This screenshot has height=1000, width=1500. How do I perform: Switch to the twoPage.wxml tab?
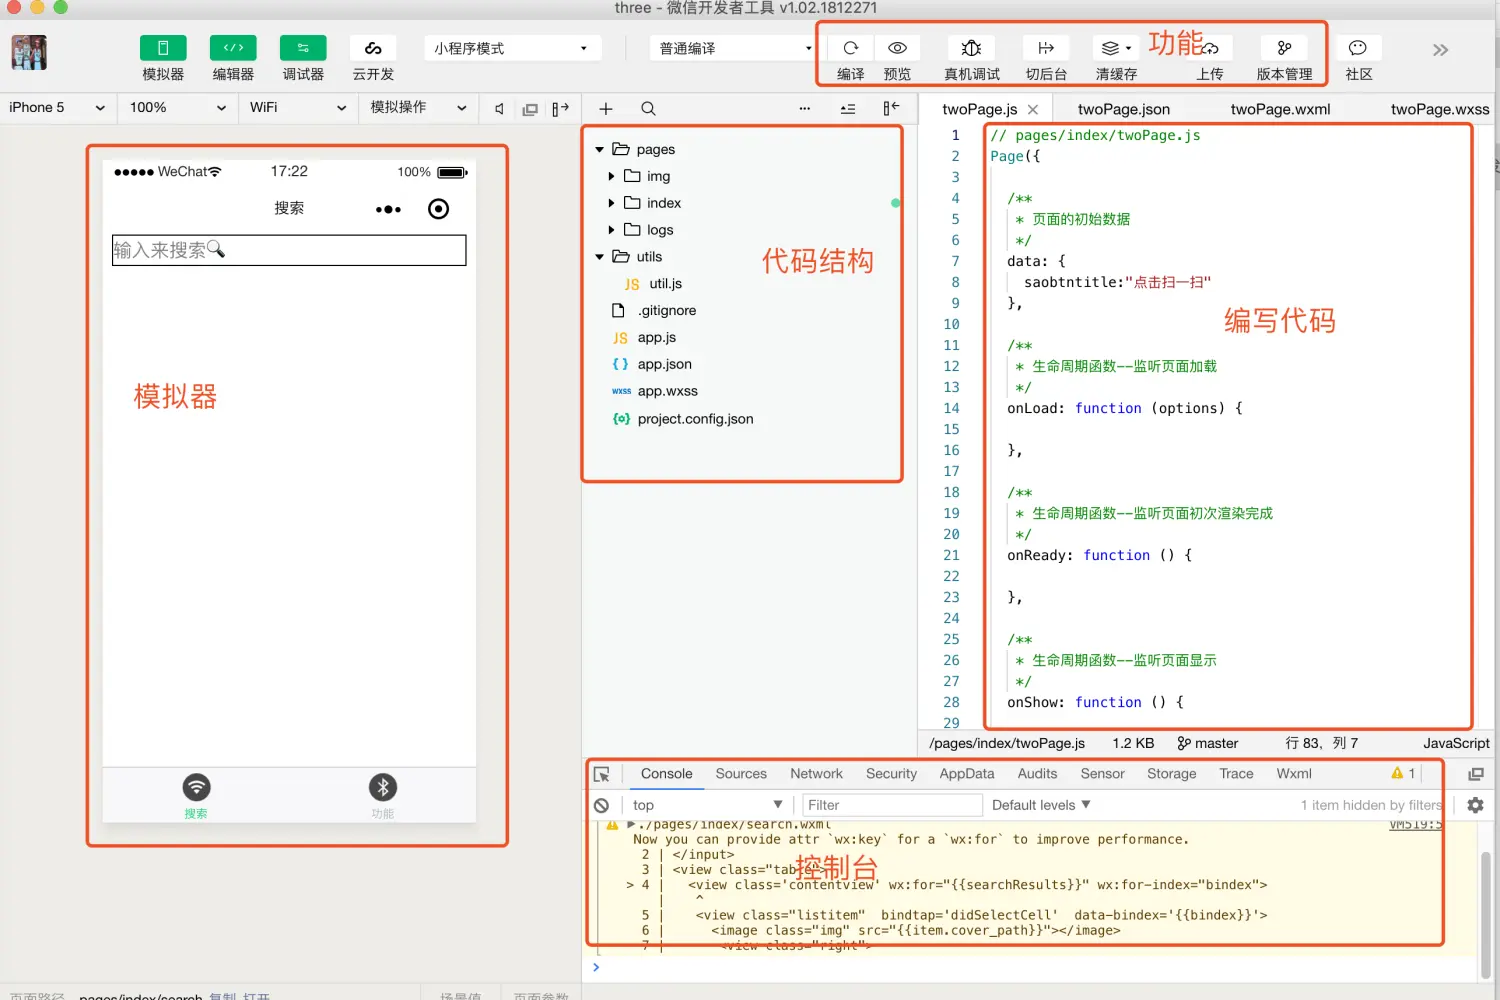click(x=1280, y=109)
